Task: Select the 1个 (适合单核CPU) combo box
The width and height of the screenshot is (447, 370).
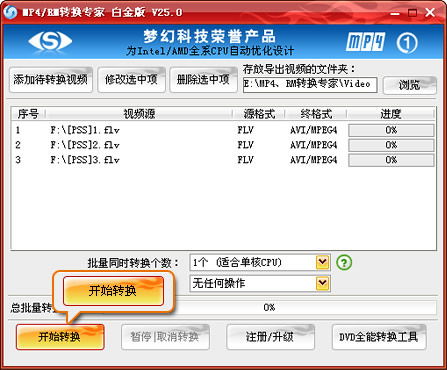Action: (x=260, y=263)
